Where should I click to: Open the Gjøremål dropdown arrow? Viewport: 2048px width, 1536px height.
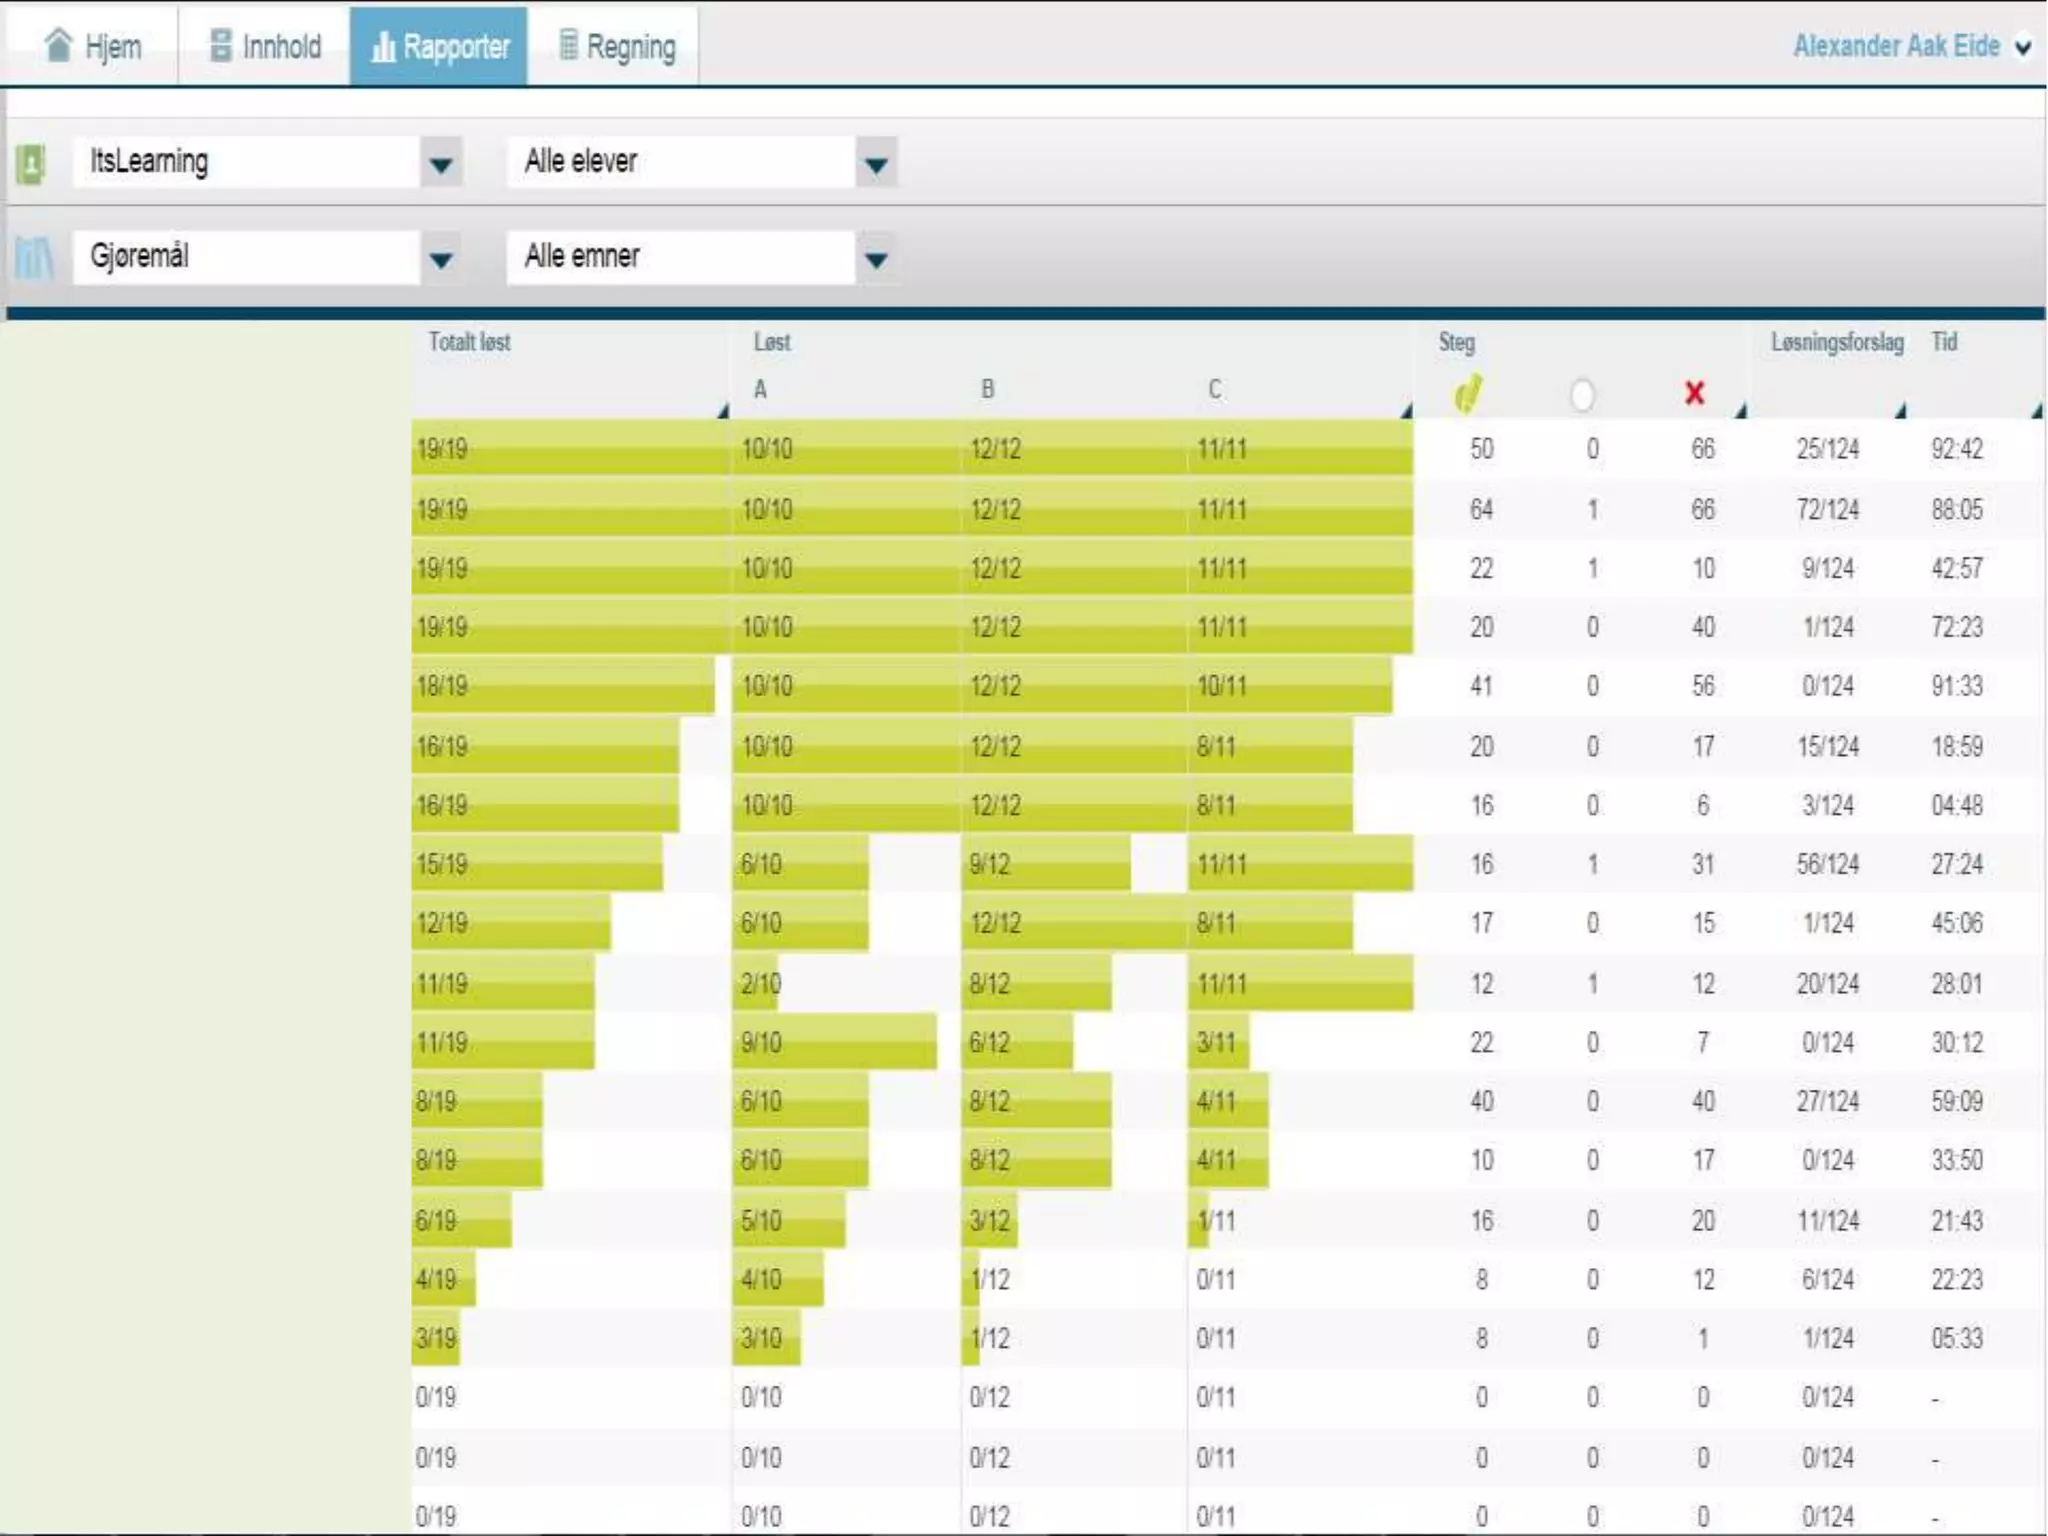(x=441, y=259)
